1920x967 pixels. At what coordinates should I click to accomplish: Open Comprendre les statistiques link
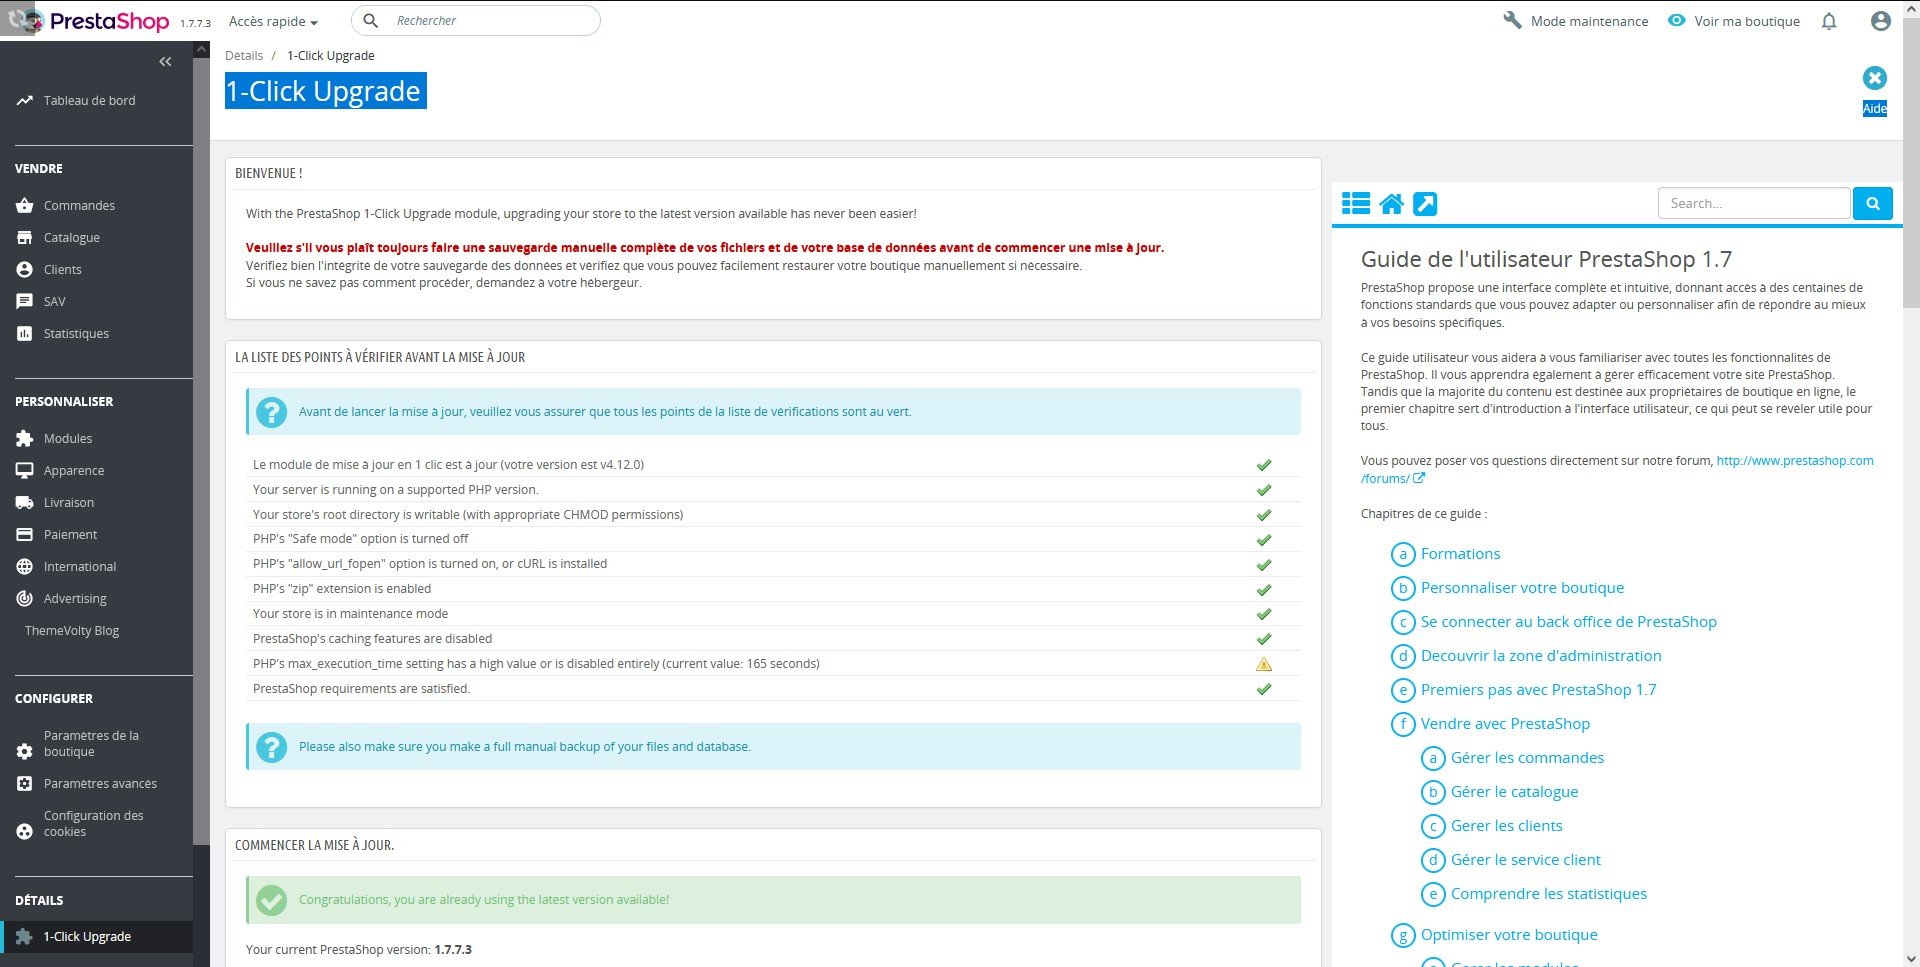pyautogui.click(x=1548, y=894)
